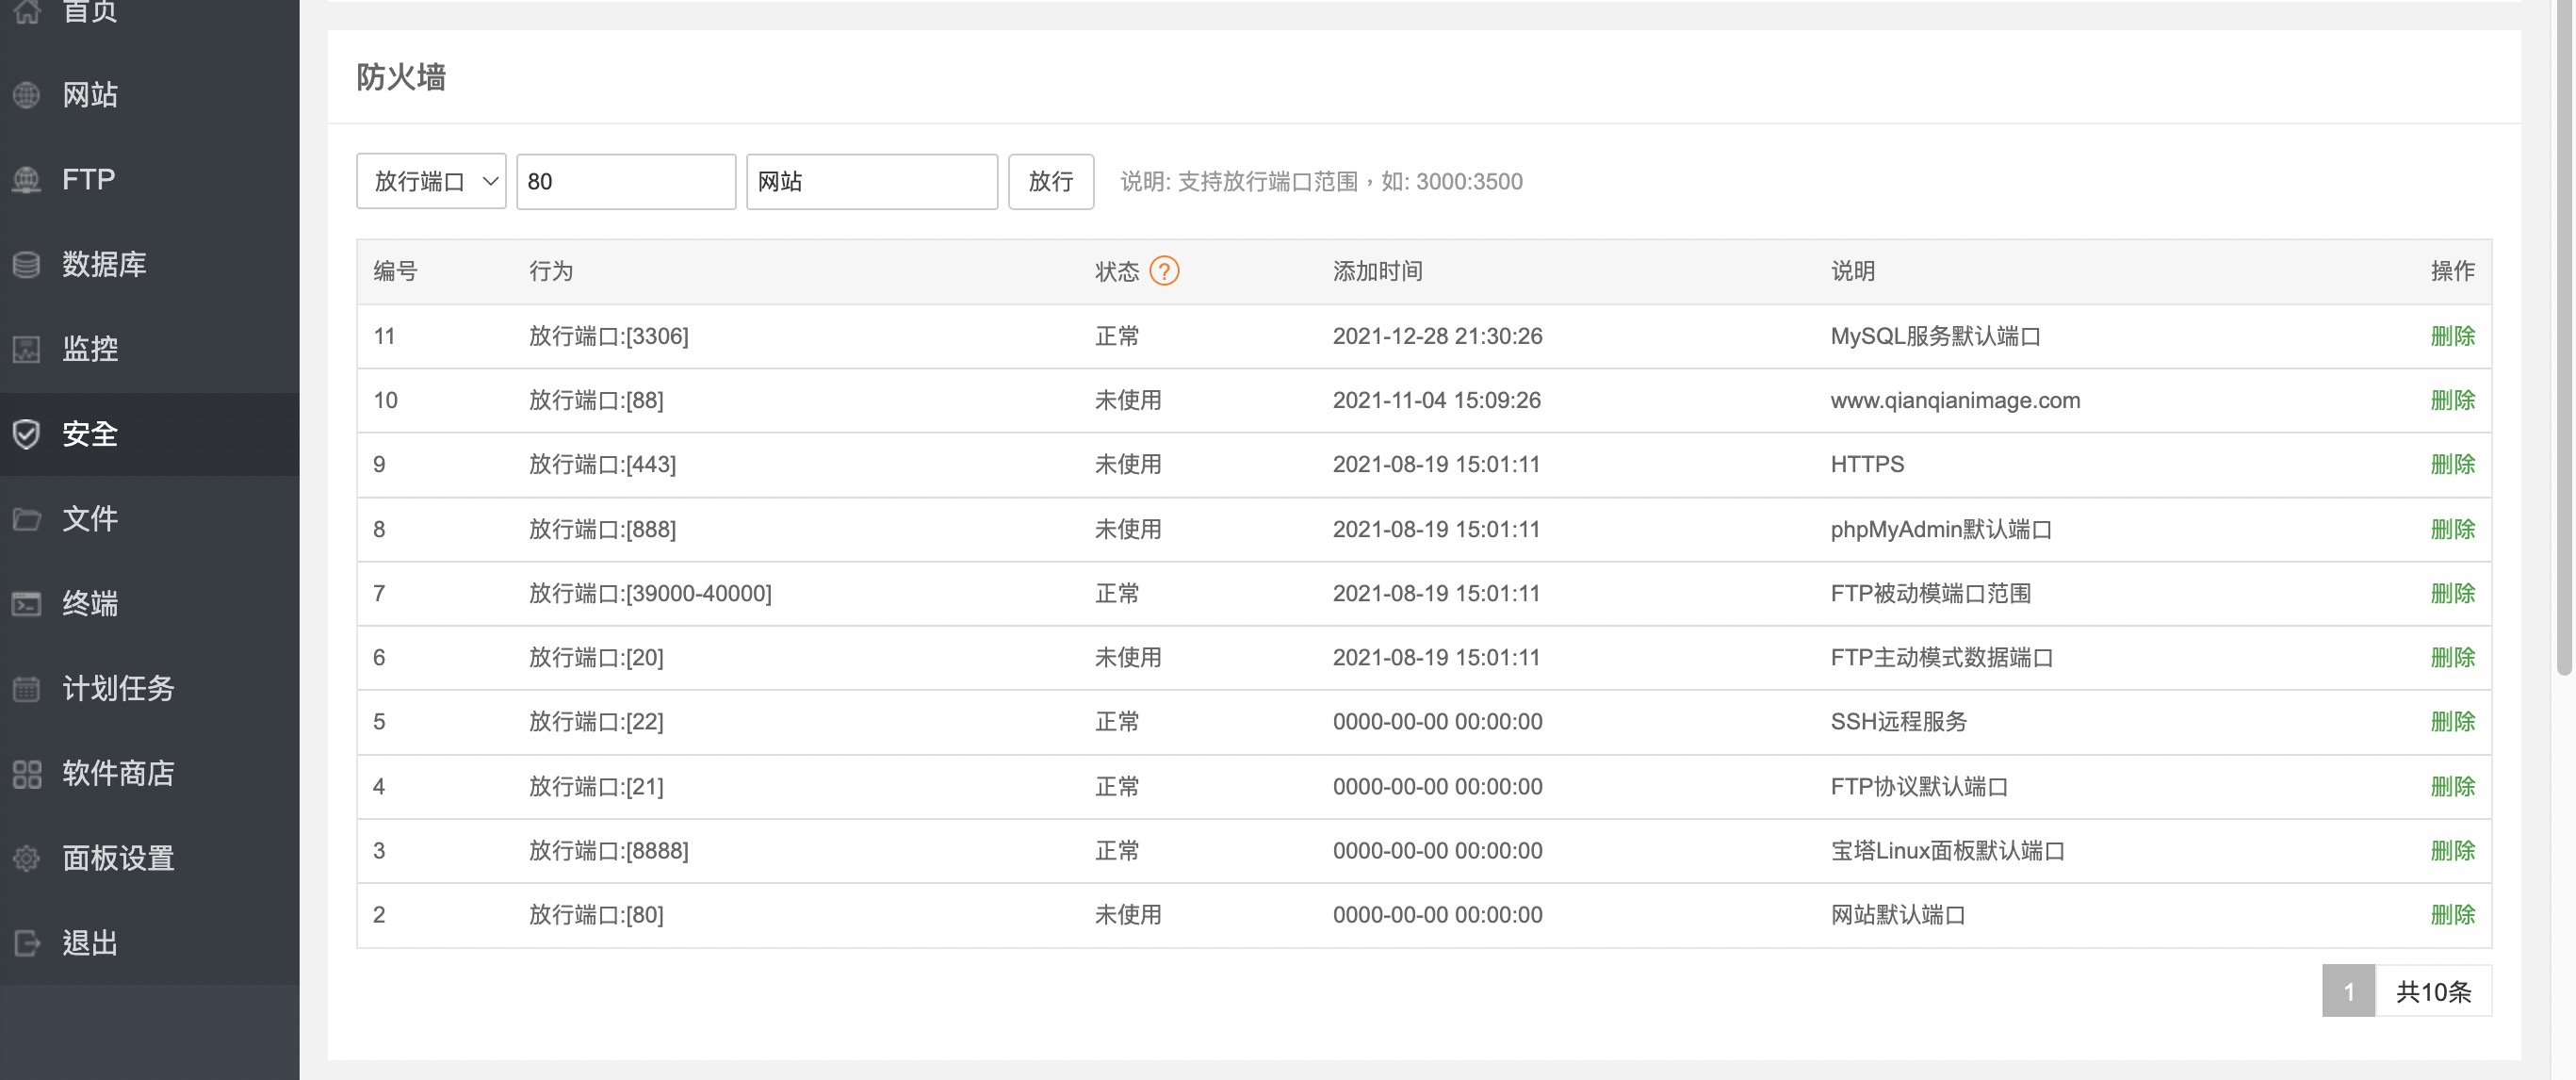Click the 防火墙 heading
Viewport: 2576px width, 1080px height.
pyautogui.click(x=401, y=77)
